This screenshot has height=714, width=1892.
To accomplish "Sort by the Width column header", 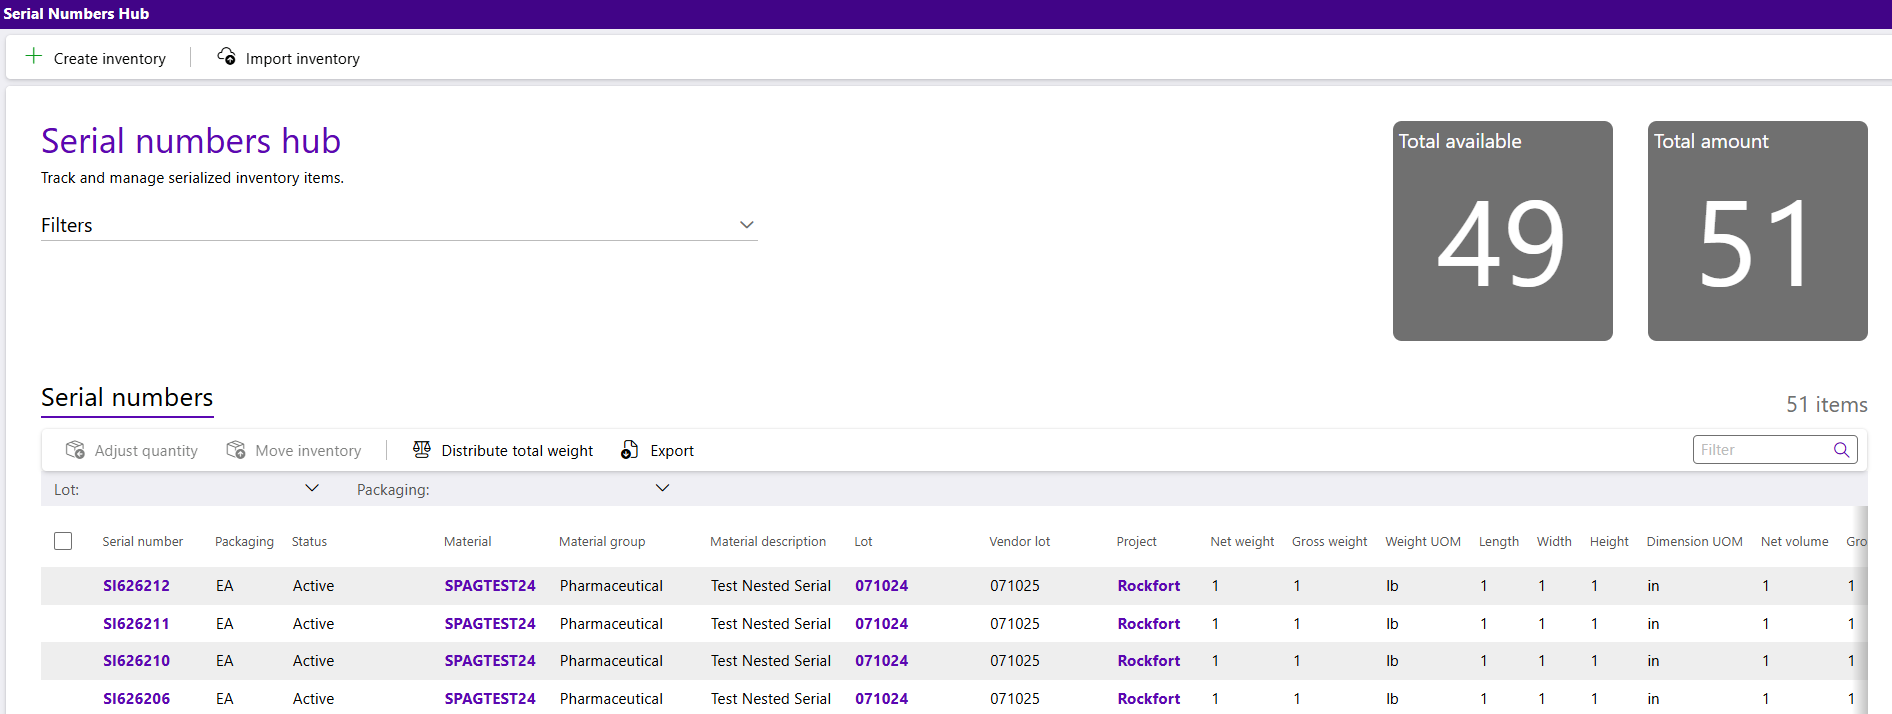I will pos(1554,542).
